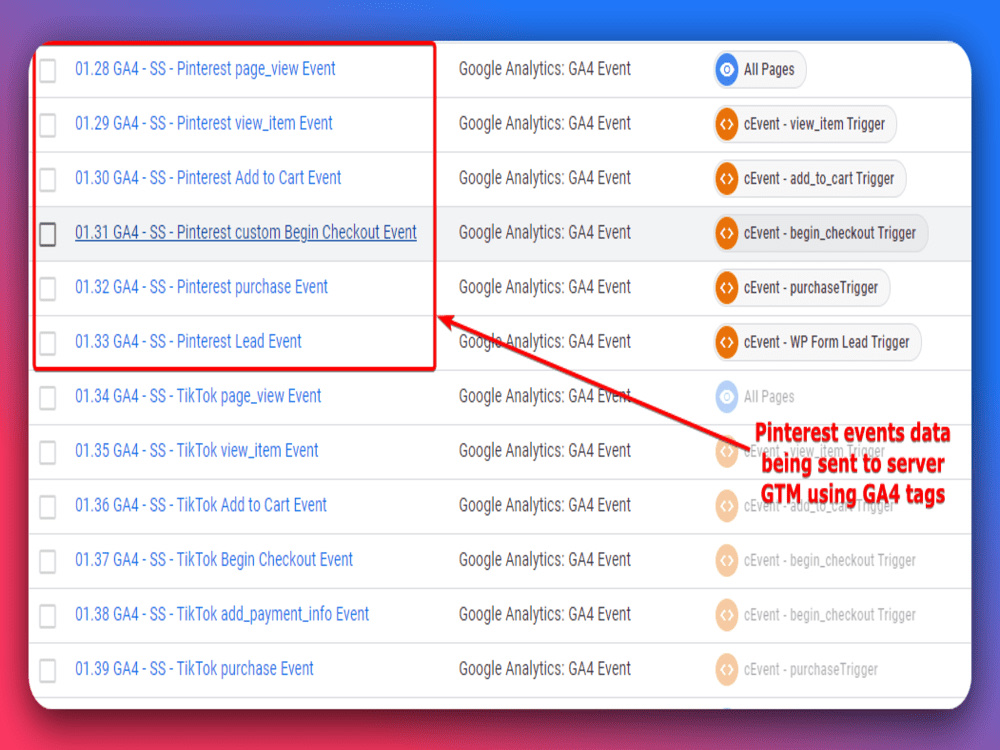1000x750 pixels.
Task: Click tag type text in 01.32 Pinterest purchase row
Action: click(x=545, y=287)
